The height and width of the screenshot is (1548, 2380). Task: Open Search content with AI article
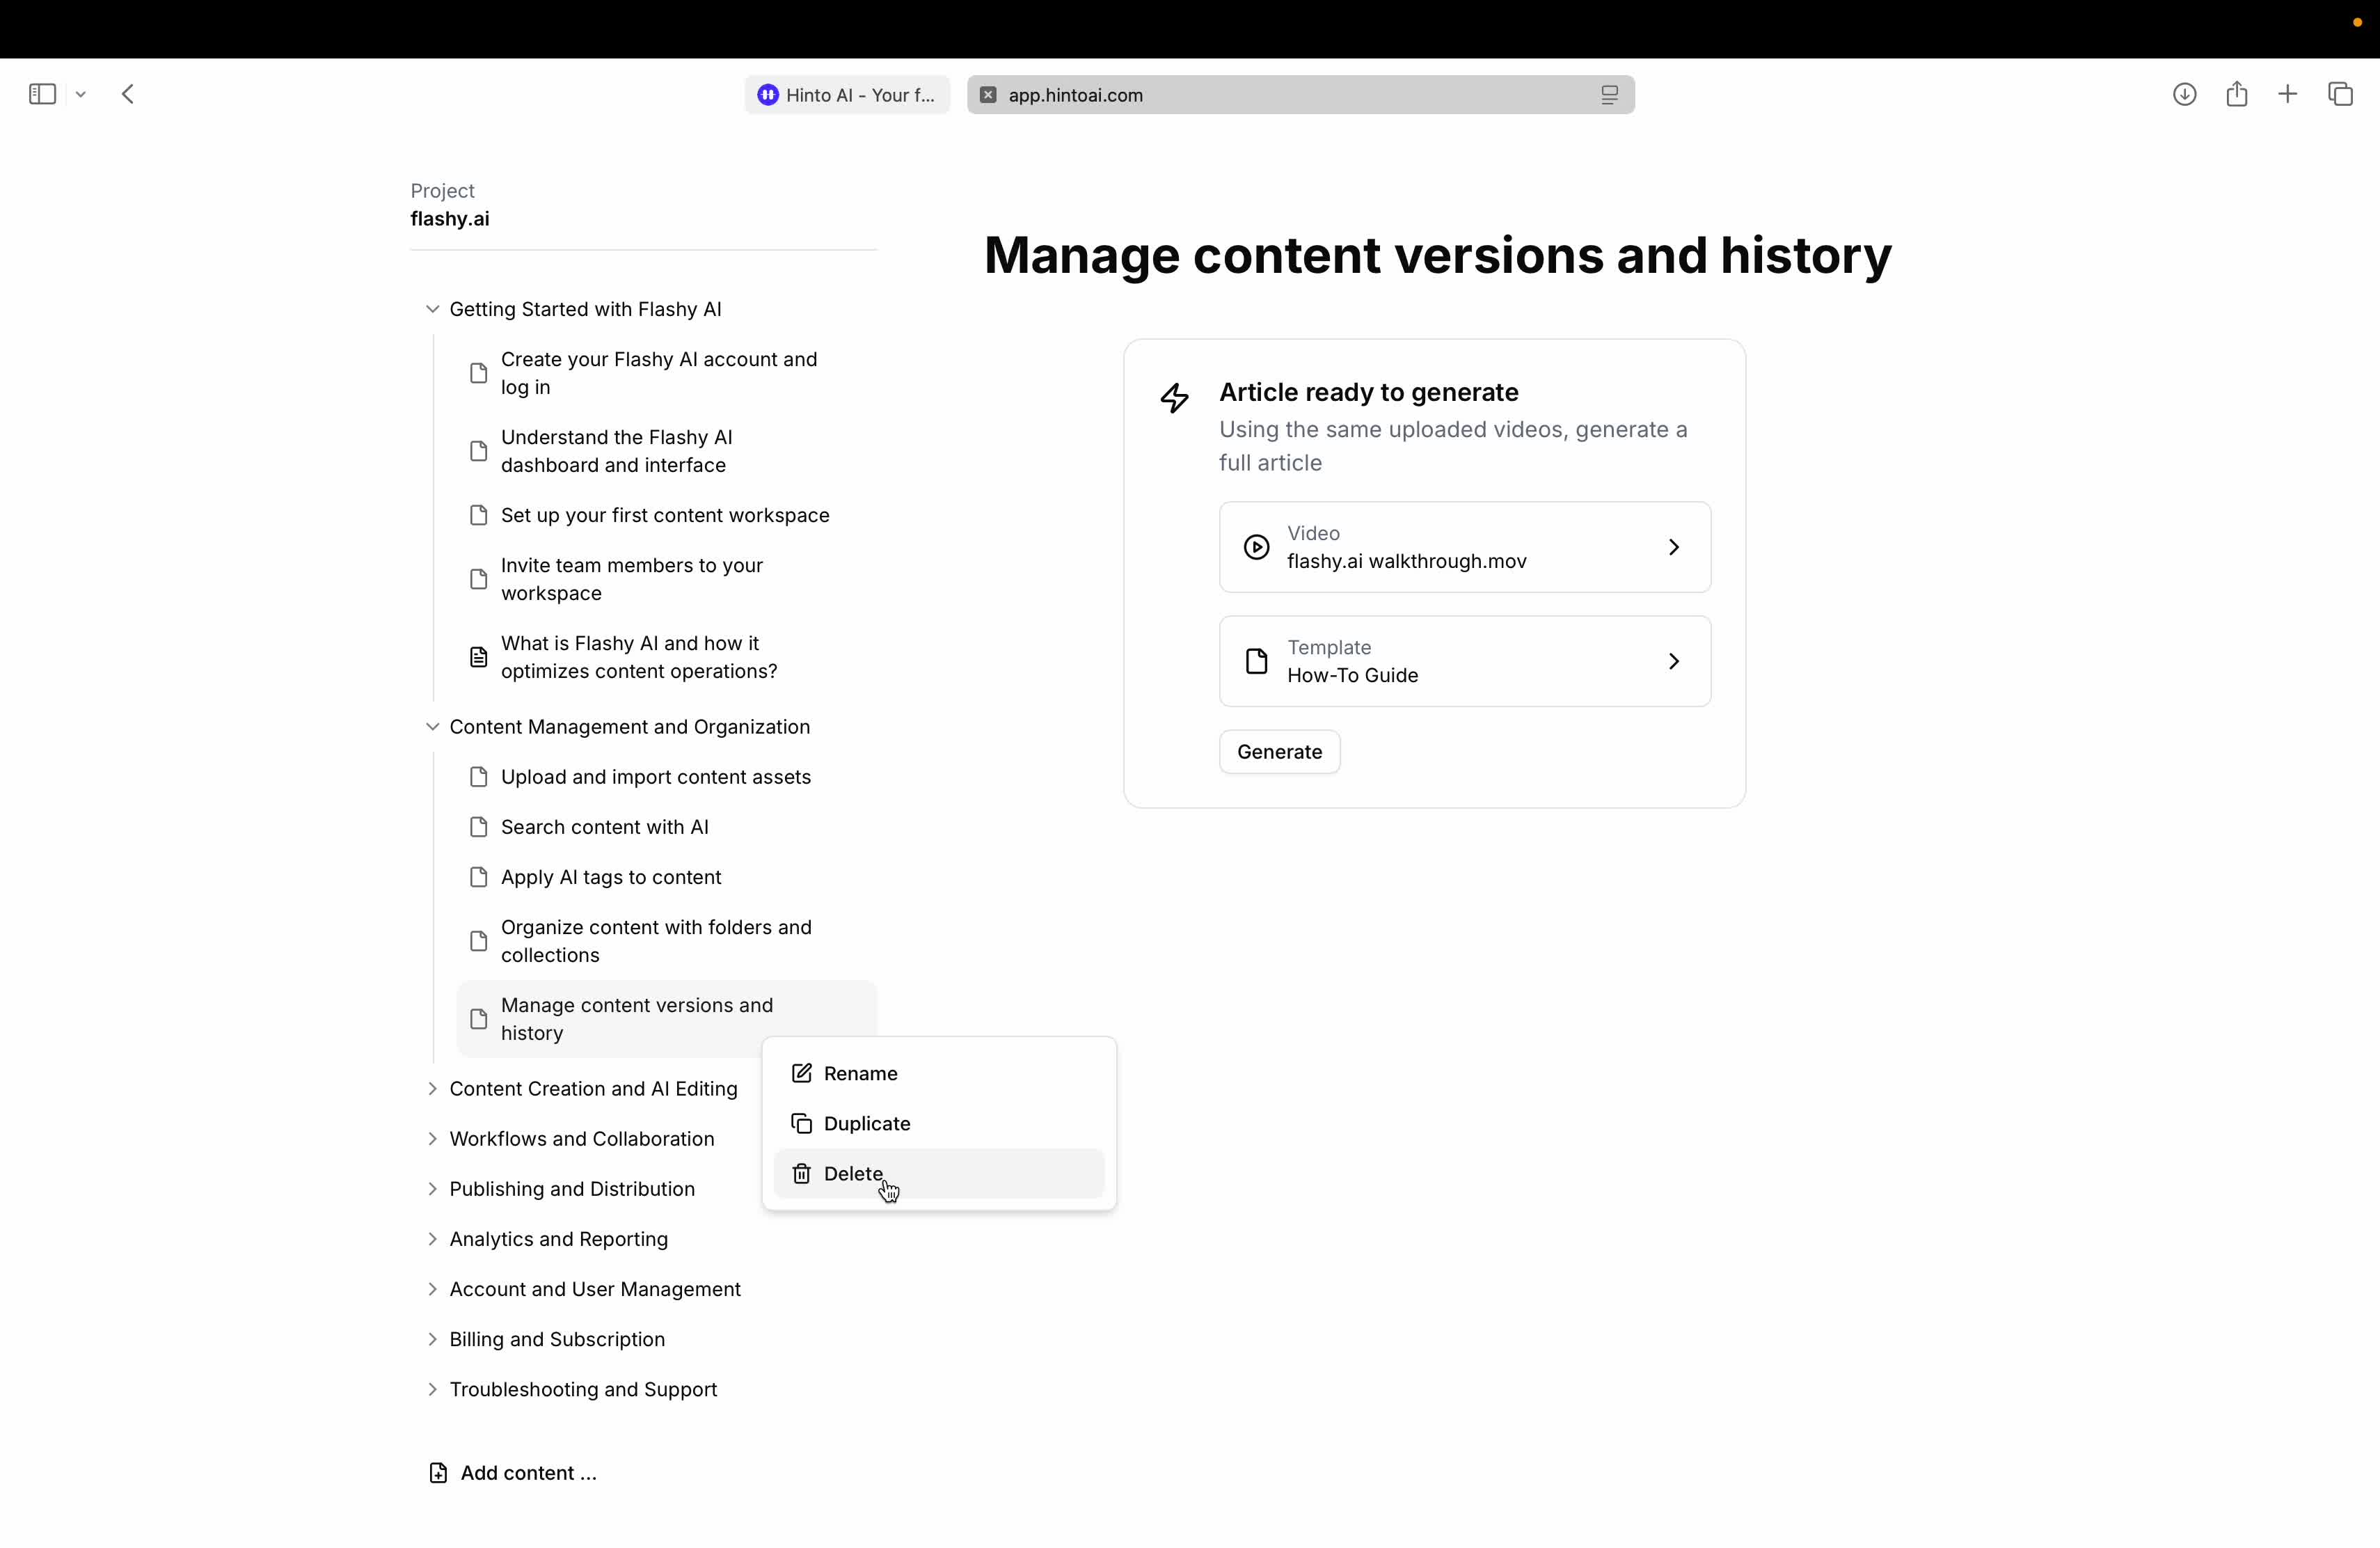tap(604, 827)
